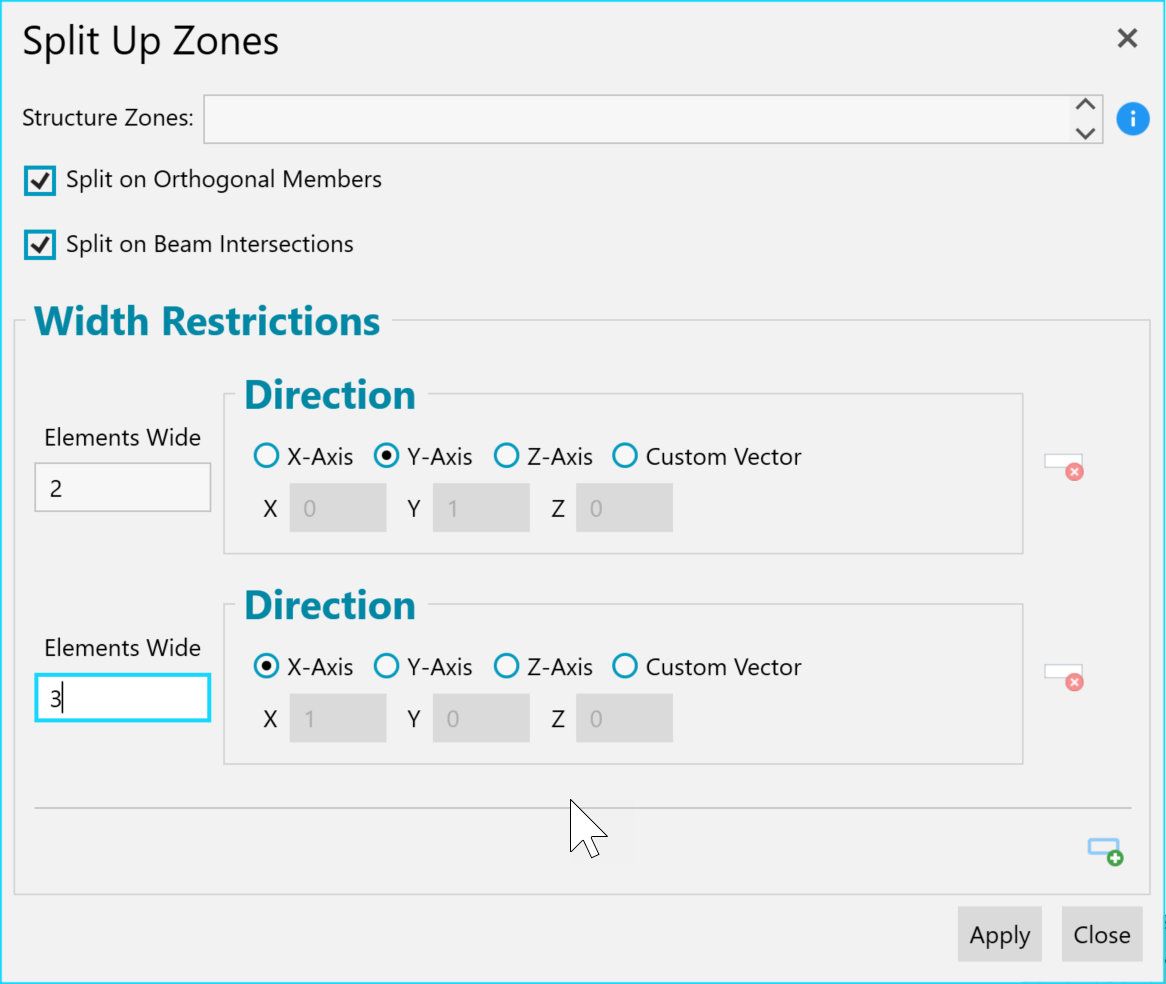This screenshot has height=984, width=1166.
Task: Select X-Axis in the first Direction group
Action: click(266, 455)
